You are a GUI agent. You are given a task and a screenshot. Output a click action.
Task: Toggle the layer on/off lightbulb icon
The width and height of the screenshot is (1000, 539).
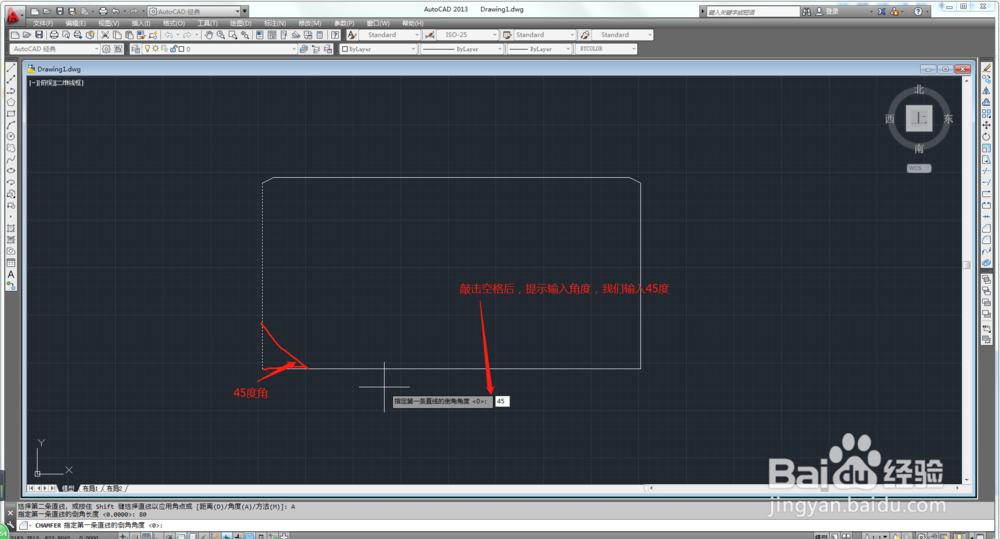147,48
